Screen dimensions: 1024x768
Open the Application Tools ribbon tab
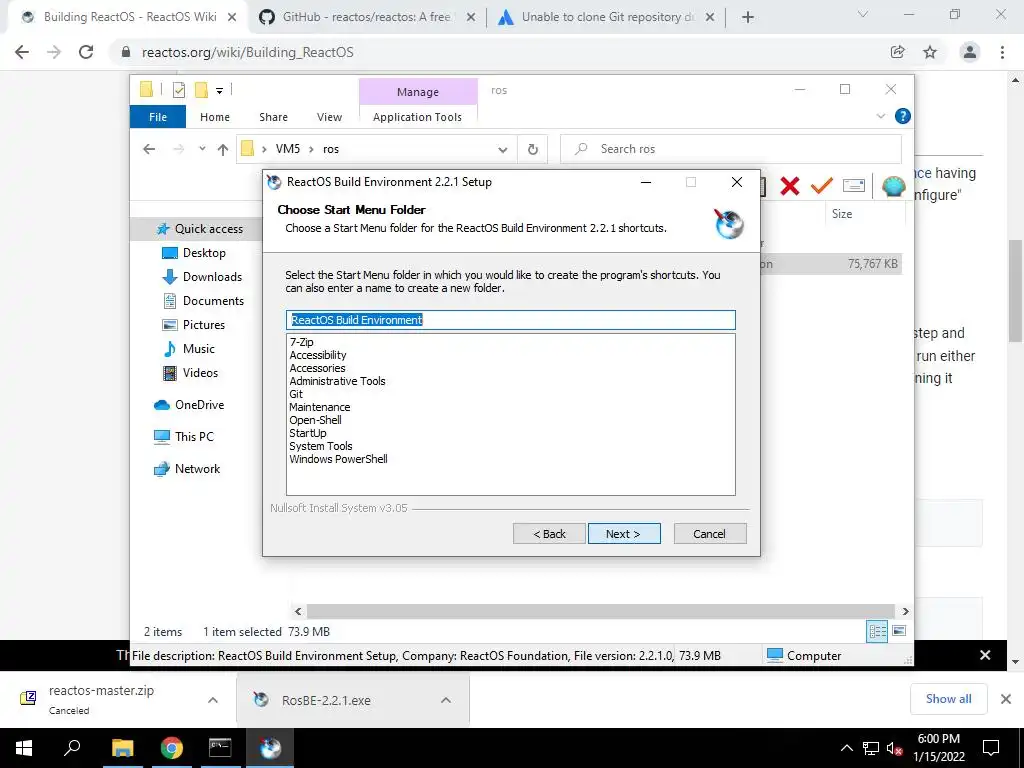coord(417,117)
